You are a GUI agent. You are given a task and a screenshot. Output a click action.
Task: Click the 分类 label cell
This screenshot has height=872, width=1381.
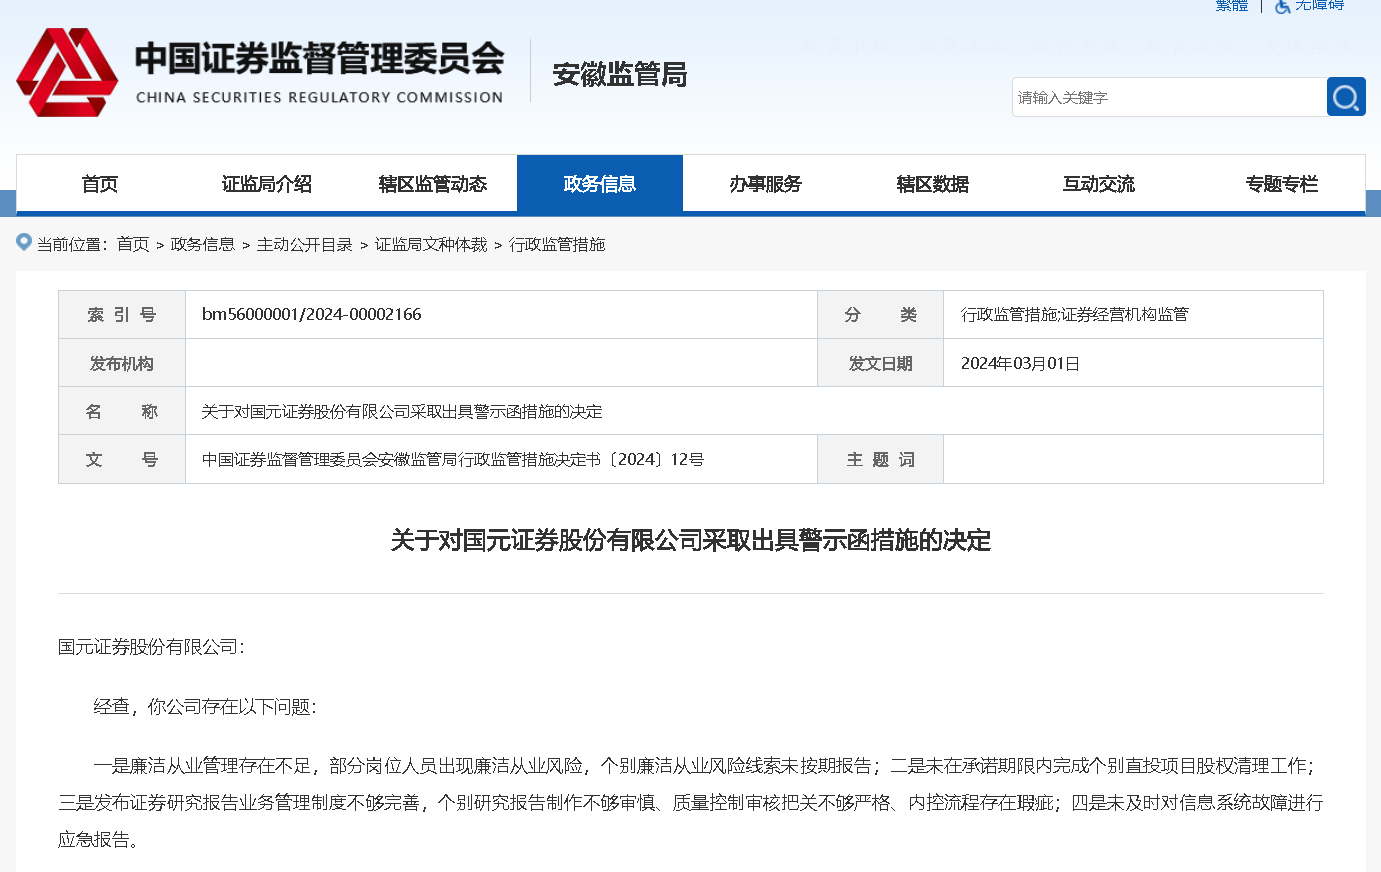pos(881,314)
